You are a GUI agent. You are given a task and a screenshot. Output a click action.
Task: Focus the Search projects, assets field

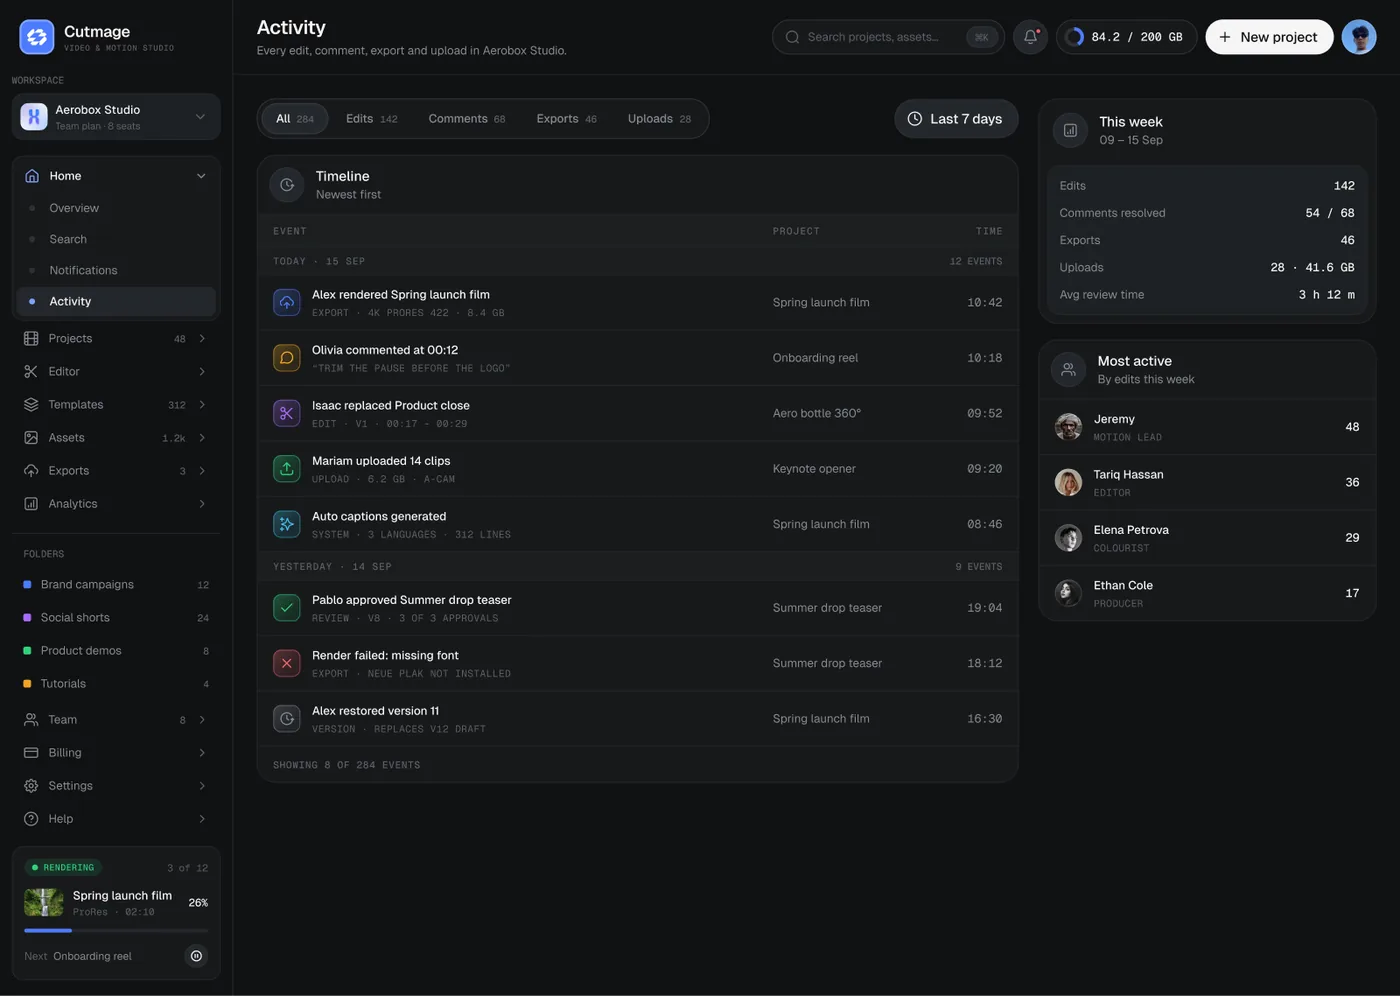coord(888,37)
